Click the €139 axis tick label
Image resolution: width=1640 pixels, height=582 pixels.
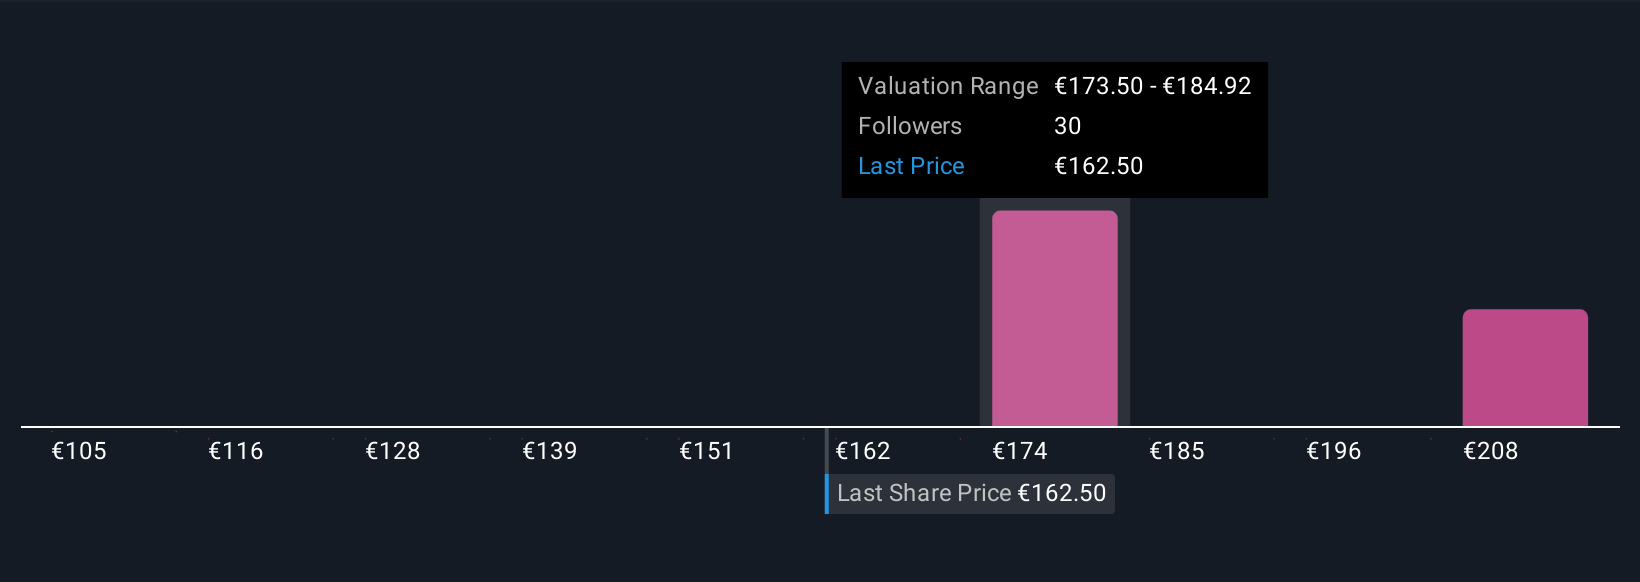pyautogui.click(x=550, y=451)
